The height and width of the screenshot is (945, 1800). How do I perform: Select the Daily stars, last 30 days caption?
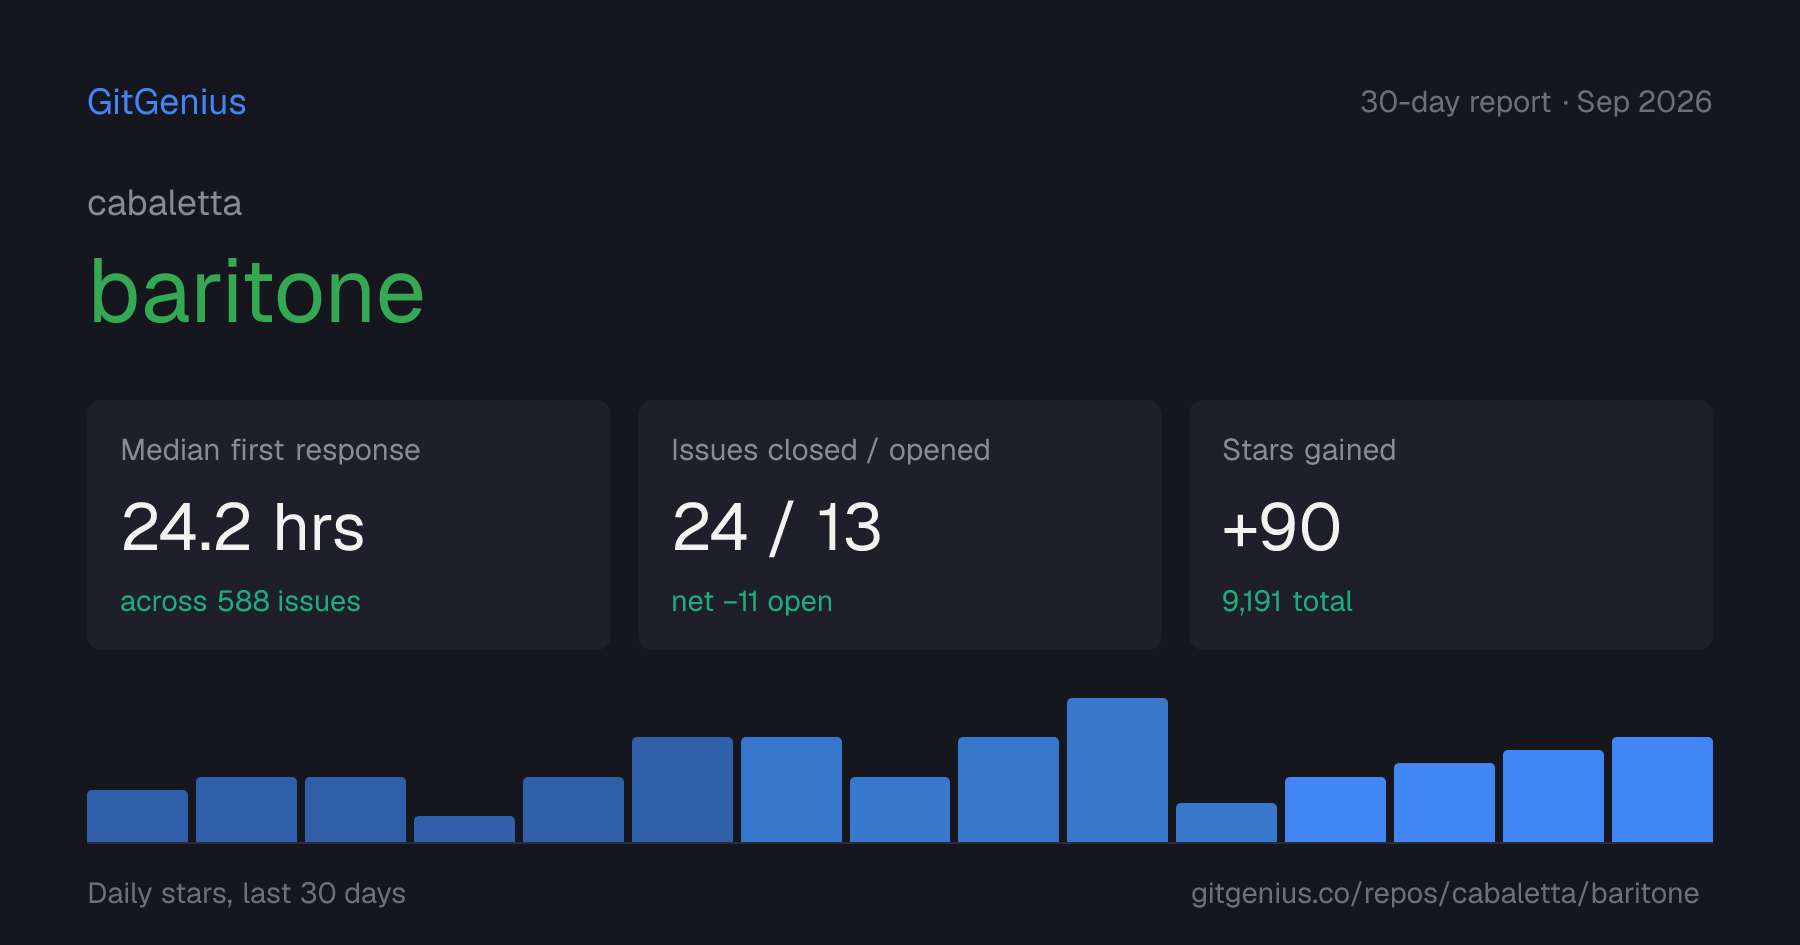247,893
